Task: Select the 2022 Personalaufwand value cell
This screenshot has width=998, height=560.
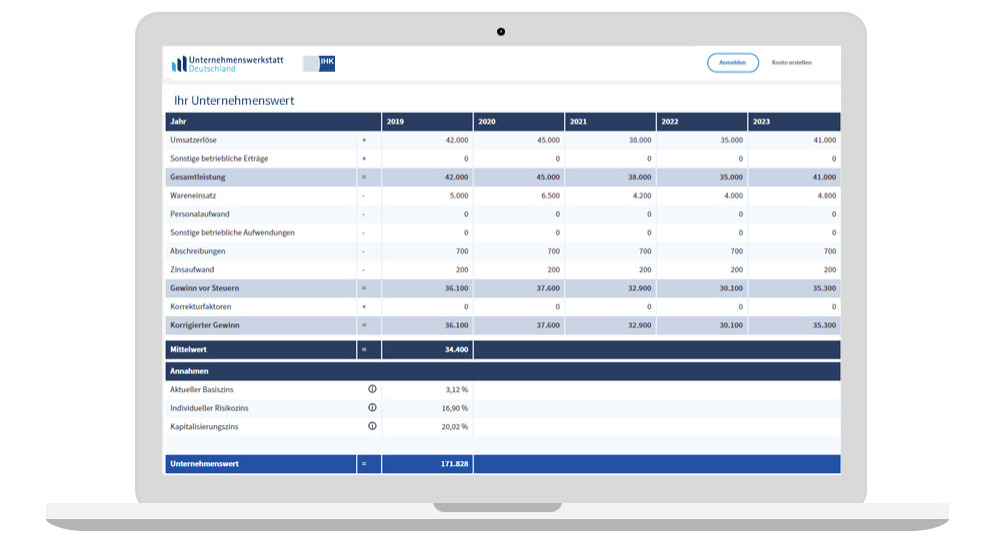Action: (x=702, y=214)
